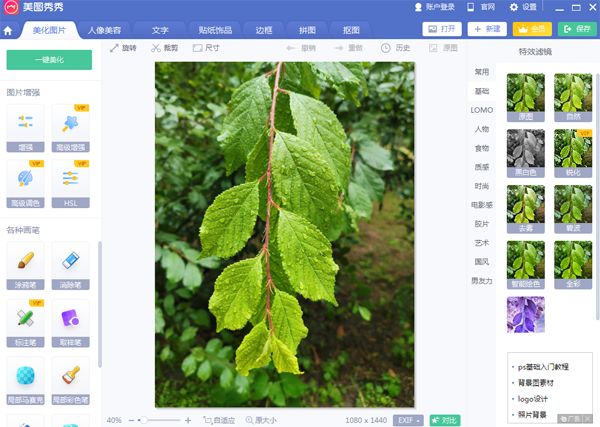This screenshot has width=600, height=427.
Task: Select the 常用 filter category
Action: pos(482,72)
